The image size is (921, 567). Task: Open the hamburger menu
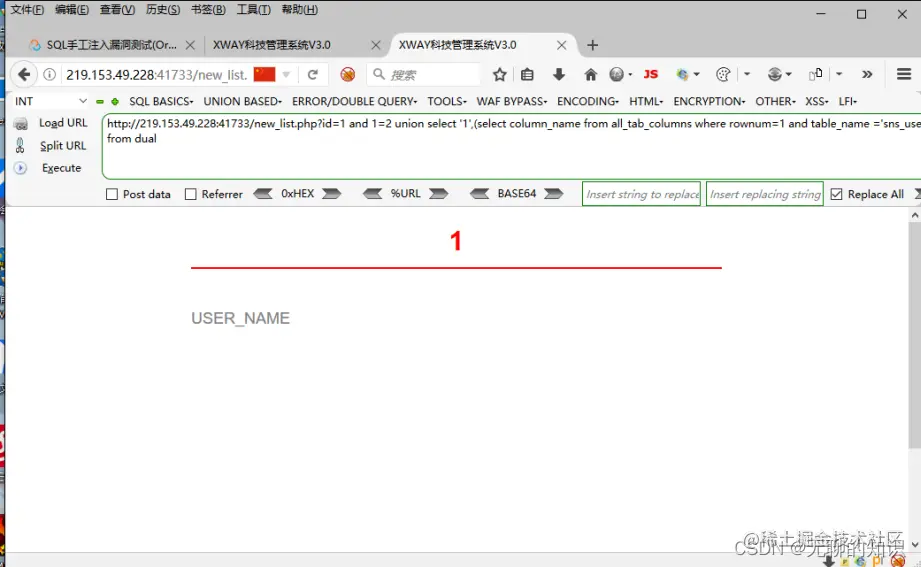point(903,74)
